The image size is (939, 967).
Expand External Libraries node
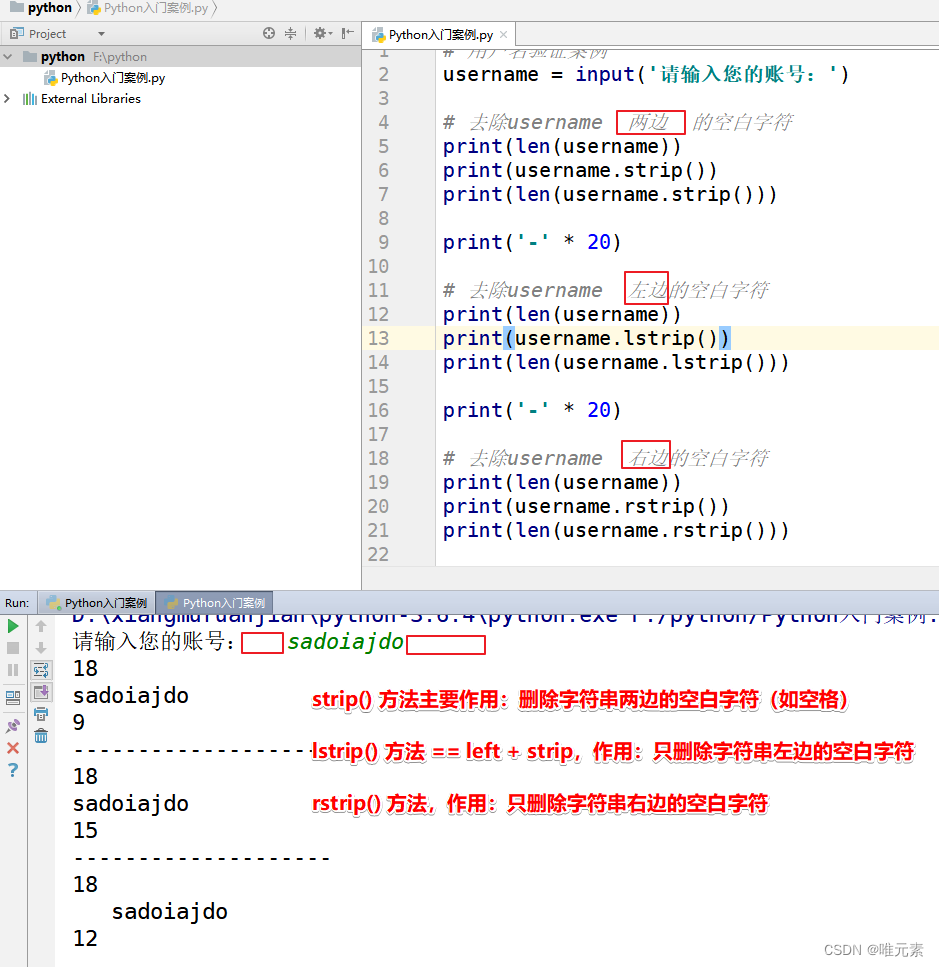click(7, 99)
